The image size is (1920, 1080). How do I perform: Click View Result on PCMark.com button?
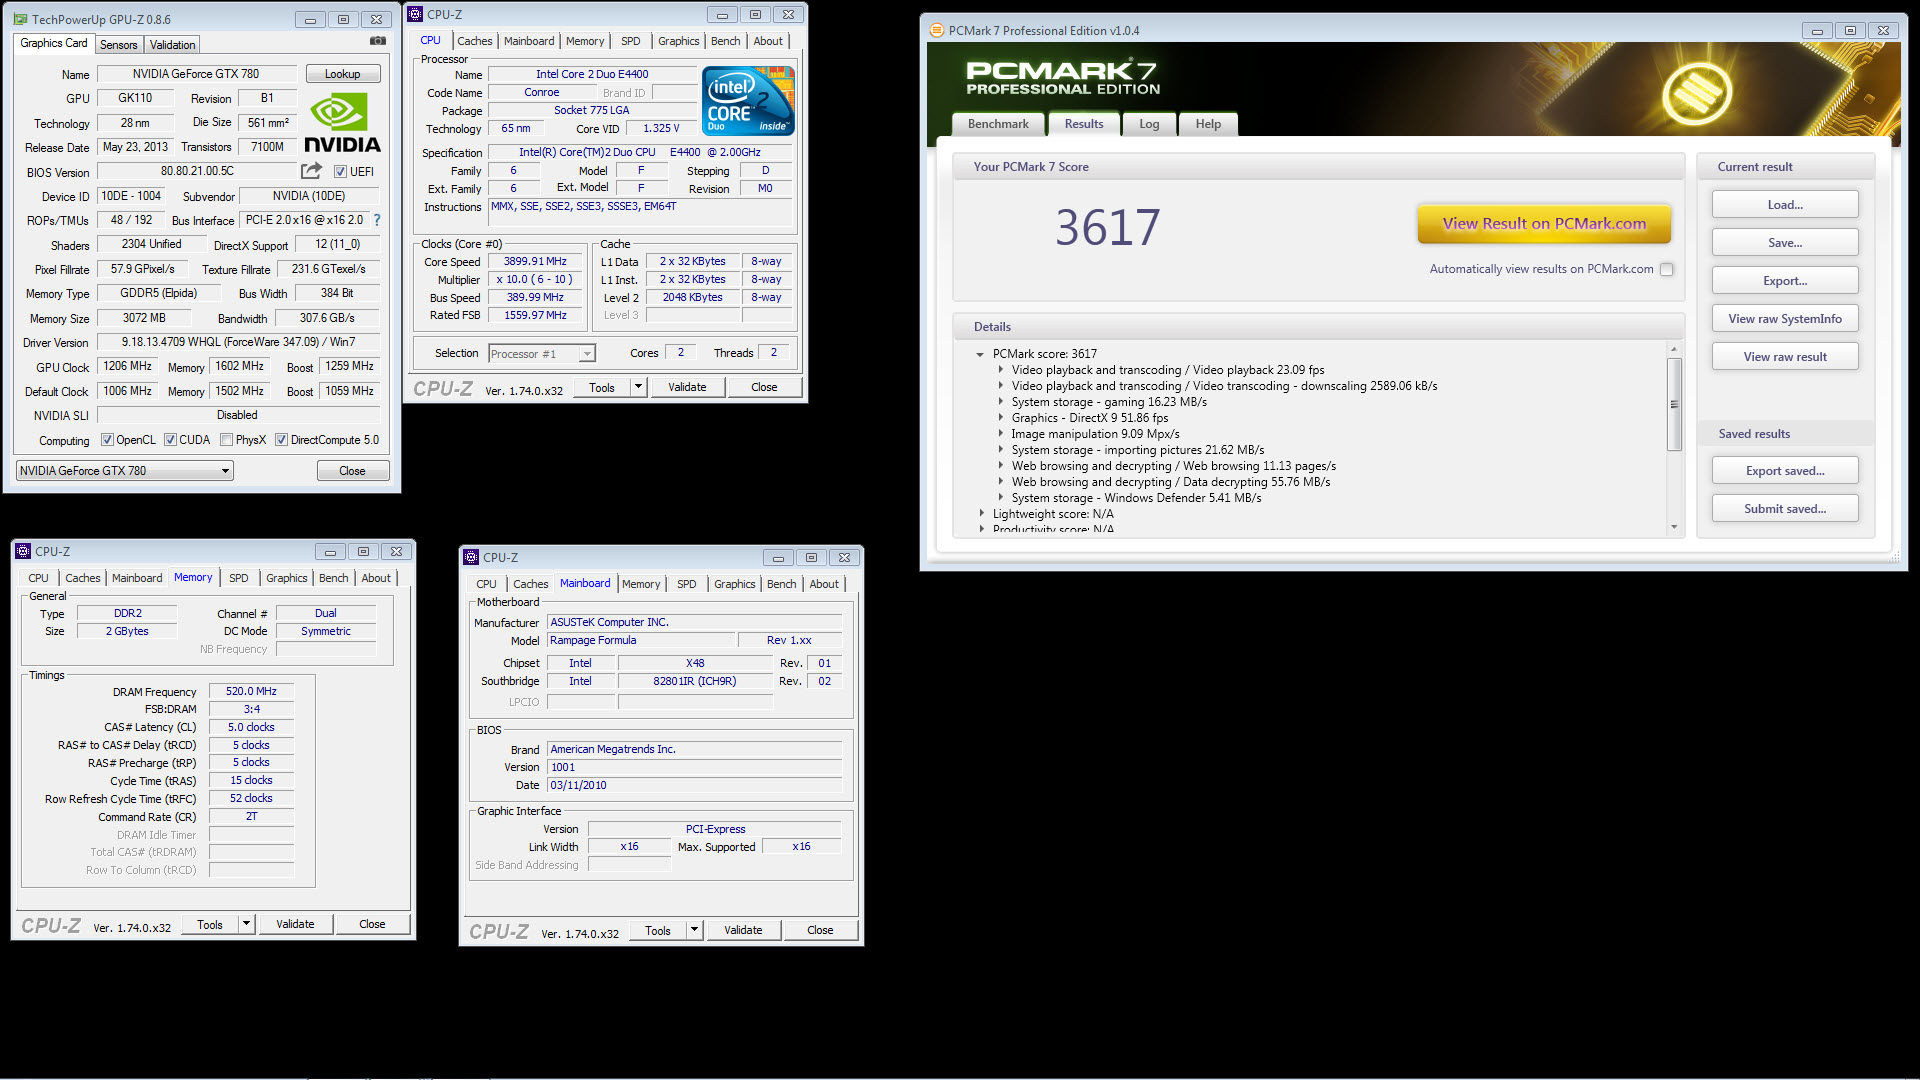click(x=1544, y=224)
